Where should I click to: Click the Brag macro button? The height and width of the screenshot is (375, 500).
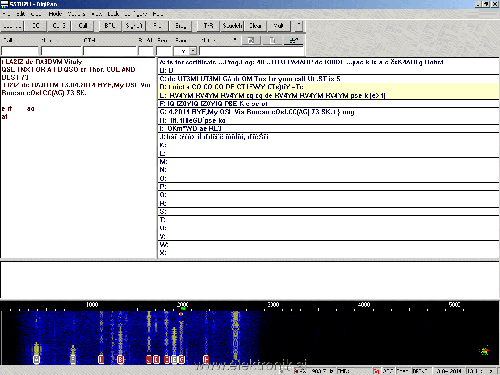point(180,26)
